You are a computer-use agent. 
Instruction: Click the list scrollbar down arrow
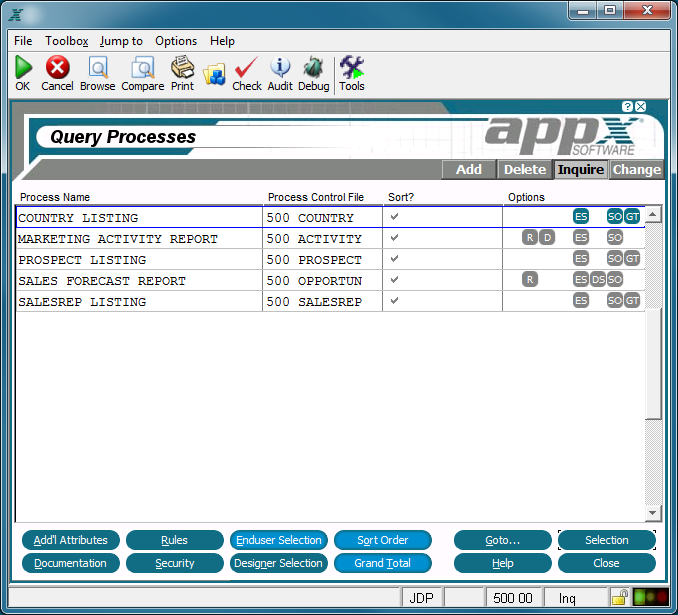pos(653,513)
